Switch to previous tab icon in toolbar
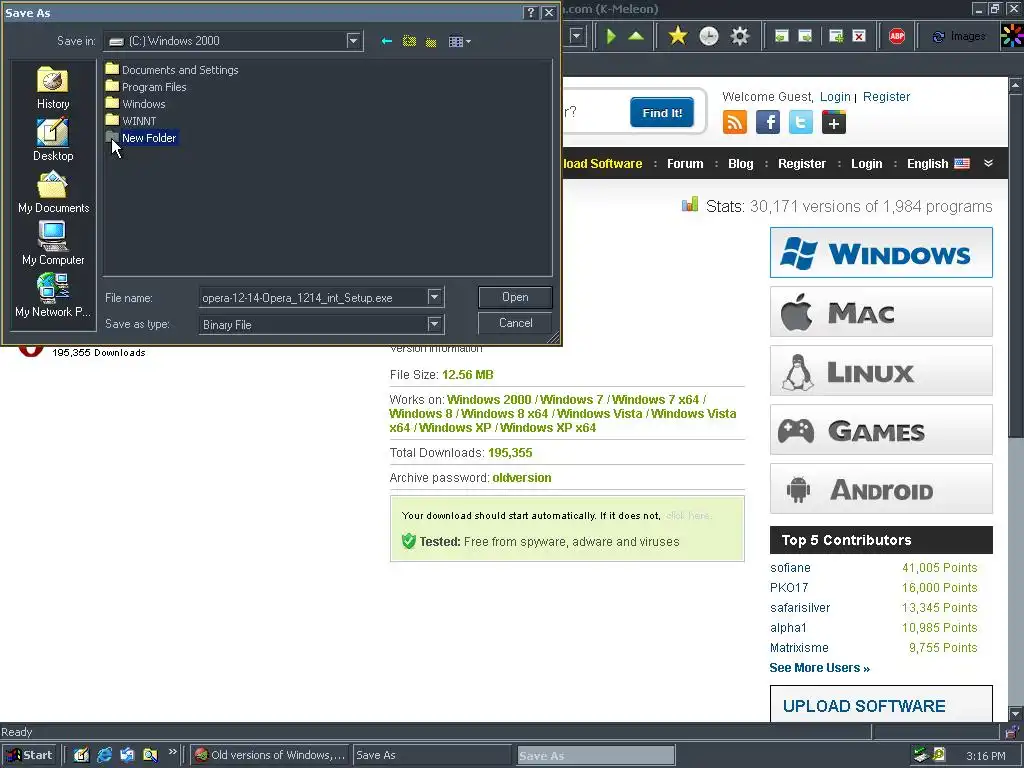1024x768 pixels. (781, 37)
